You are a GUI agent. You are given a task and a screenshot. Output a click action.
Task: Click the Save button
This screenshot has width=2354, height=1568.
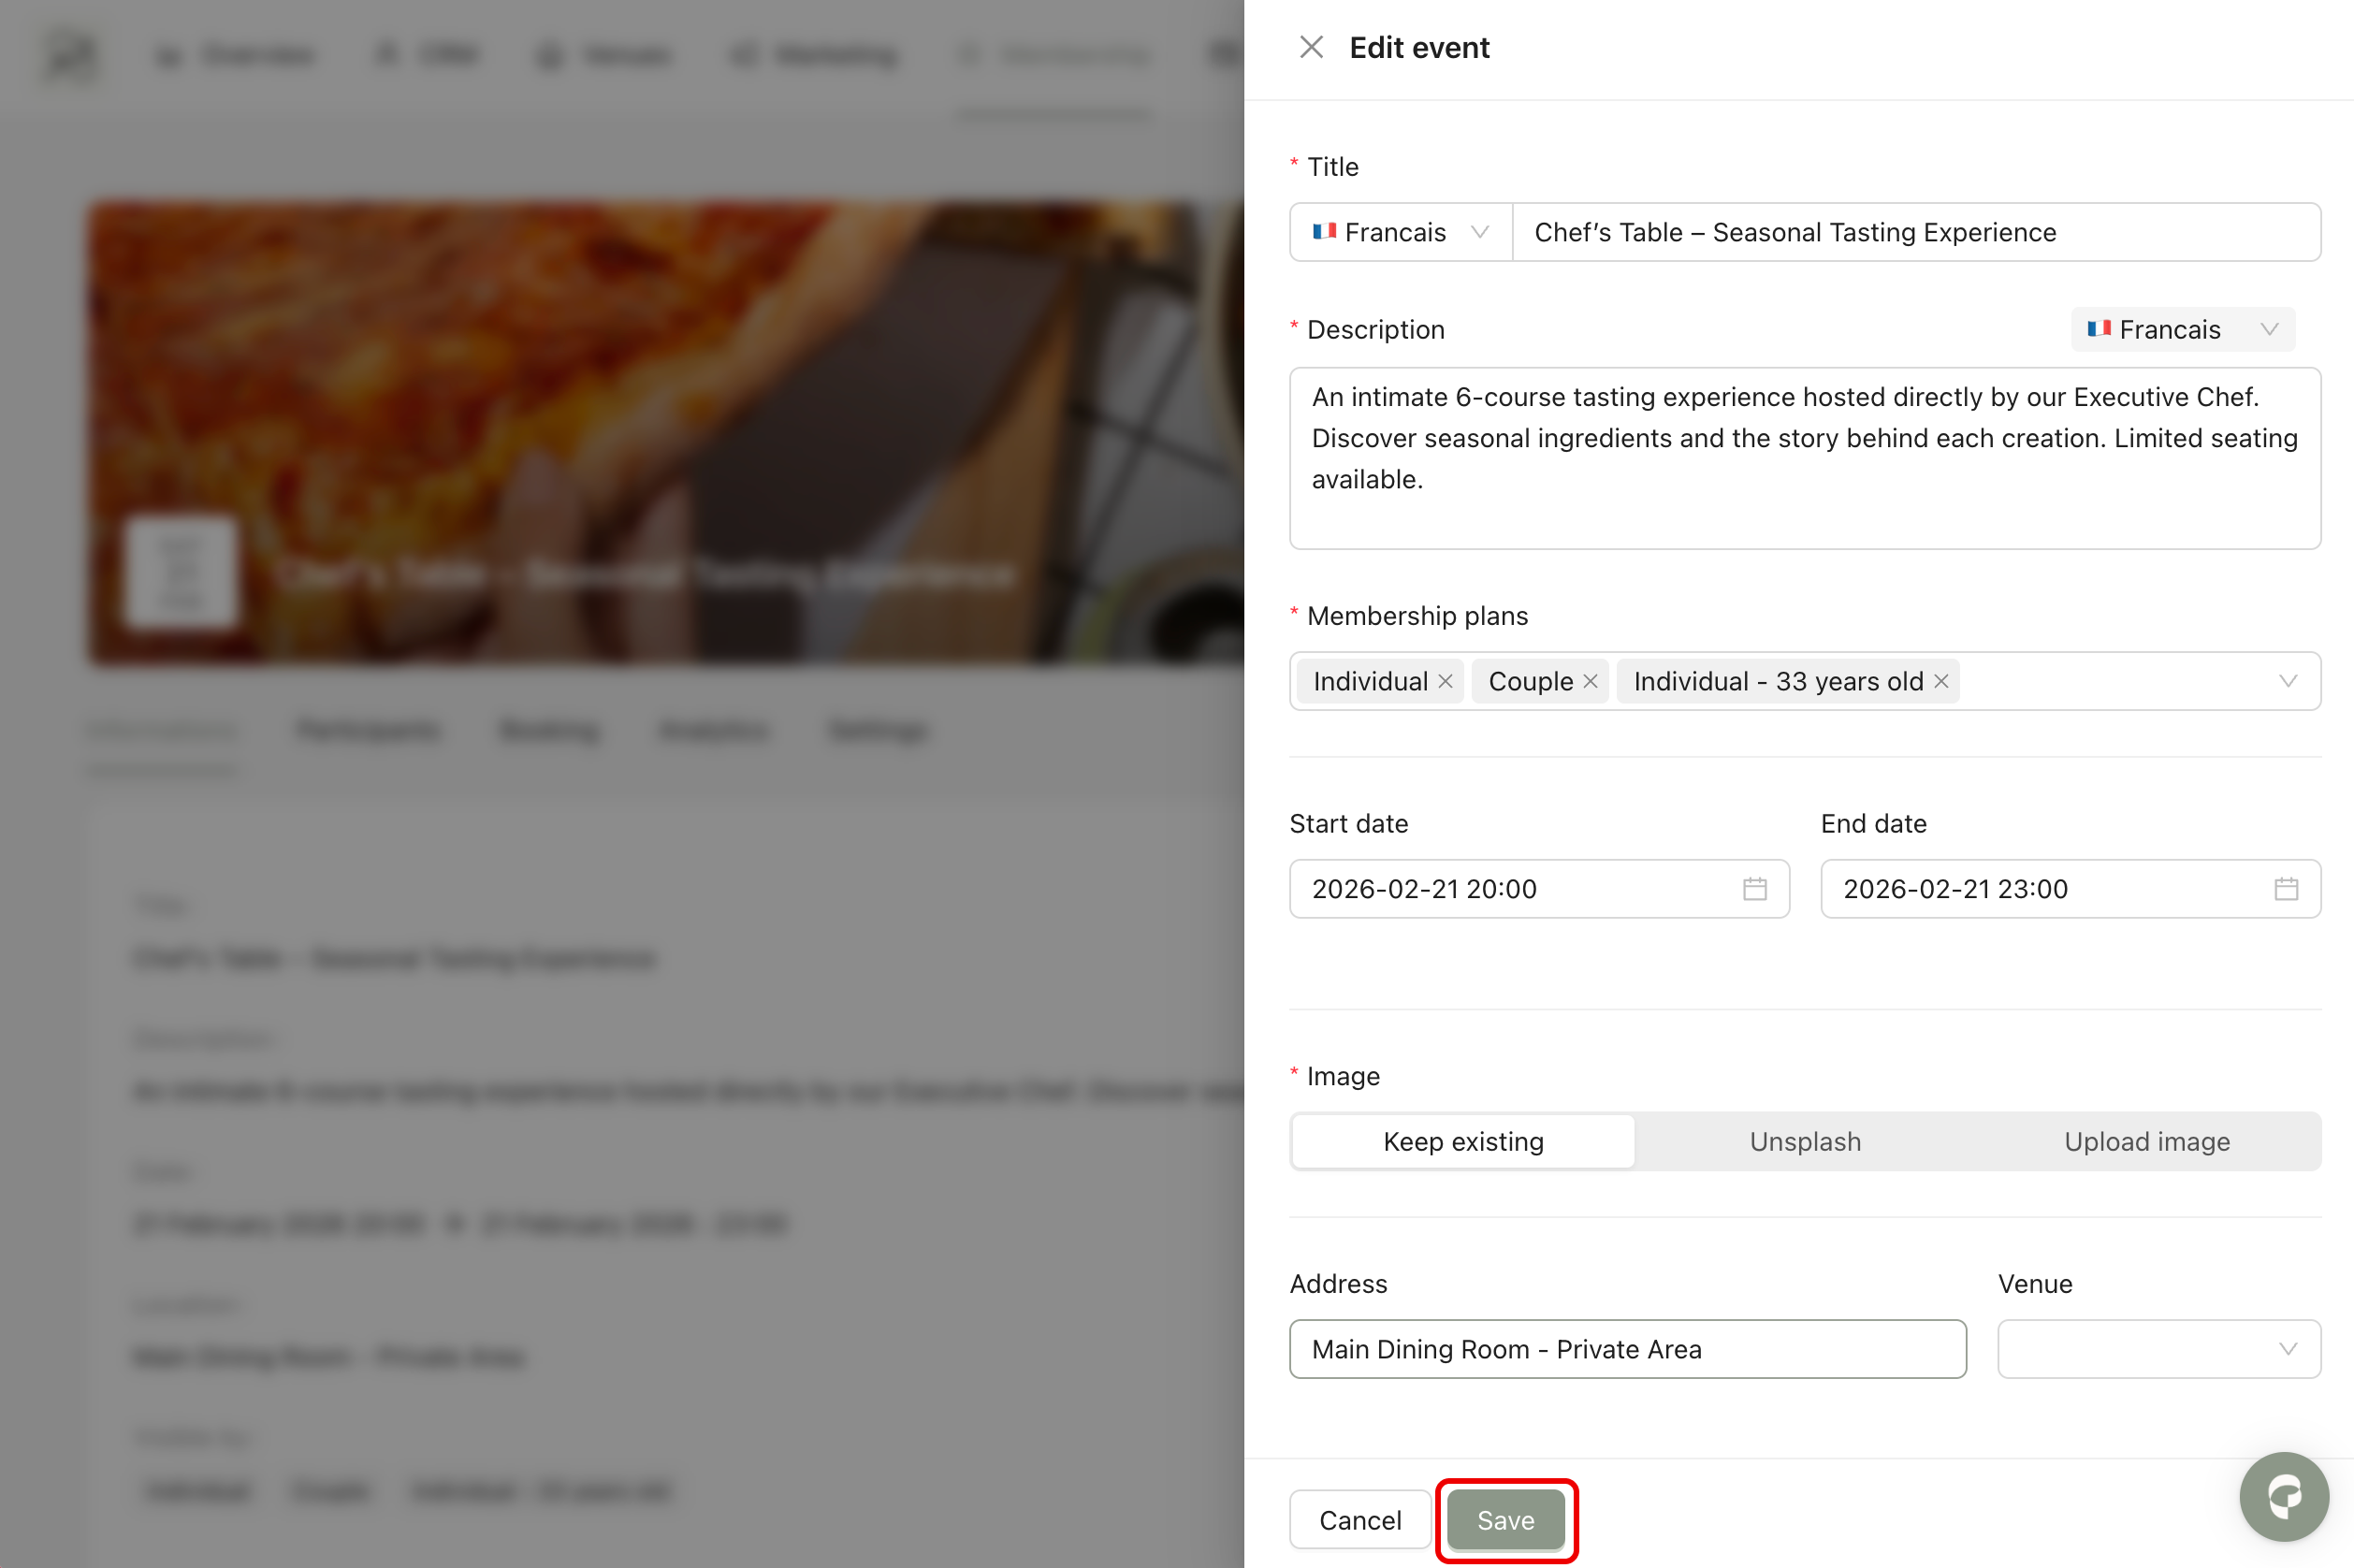[1505, 1520]
